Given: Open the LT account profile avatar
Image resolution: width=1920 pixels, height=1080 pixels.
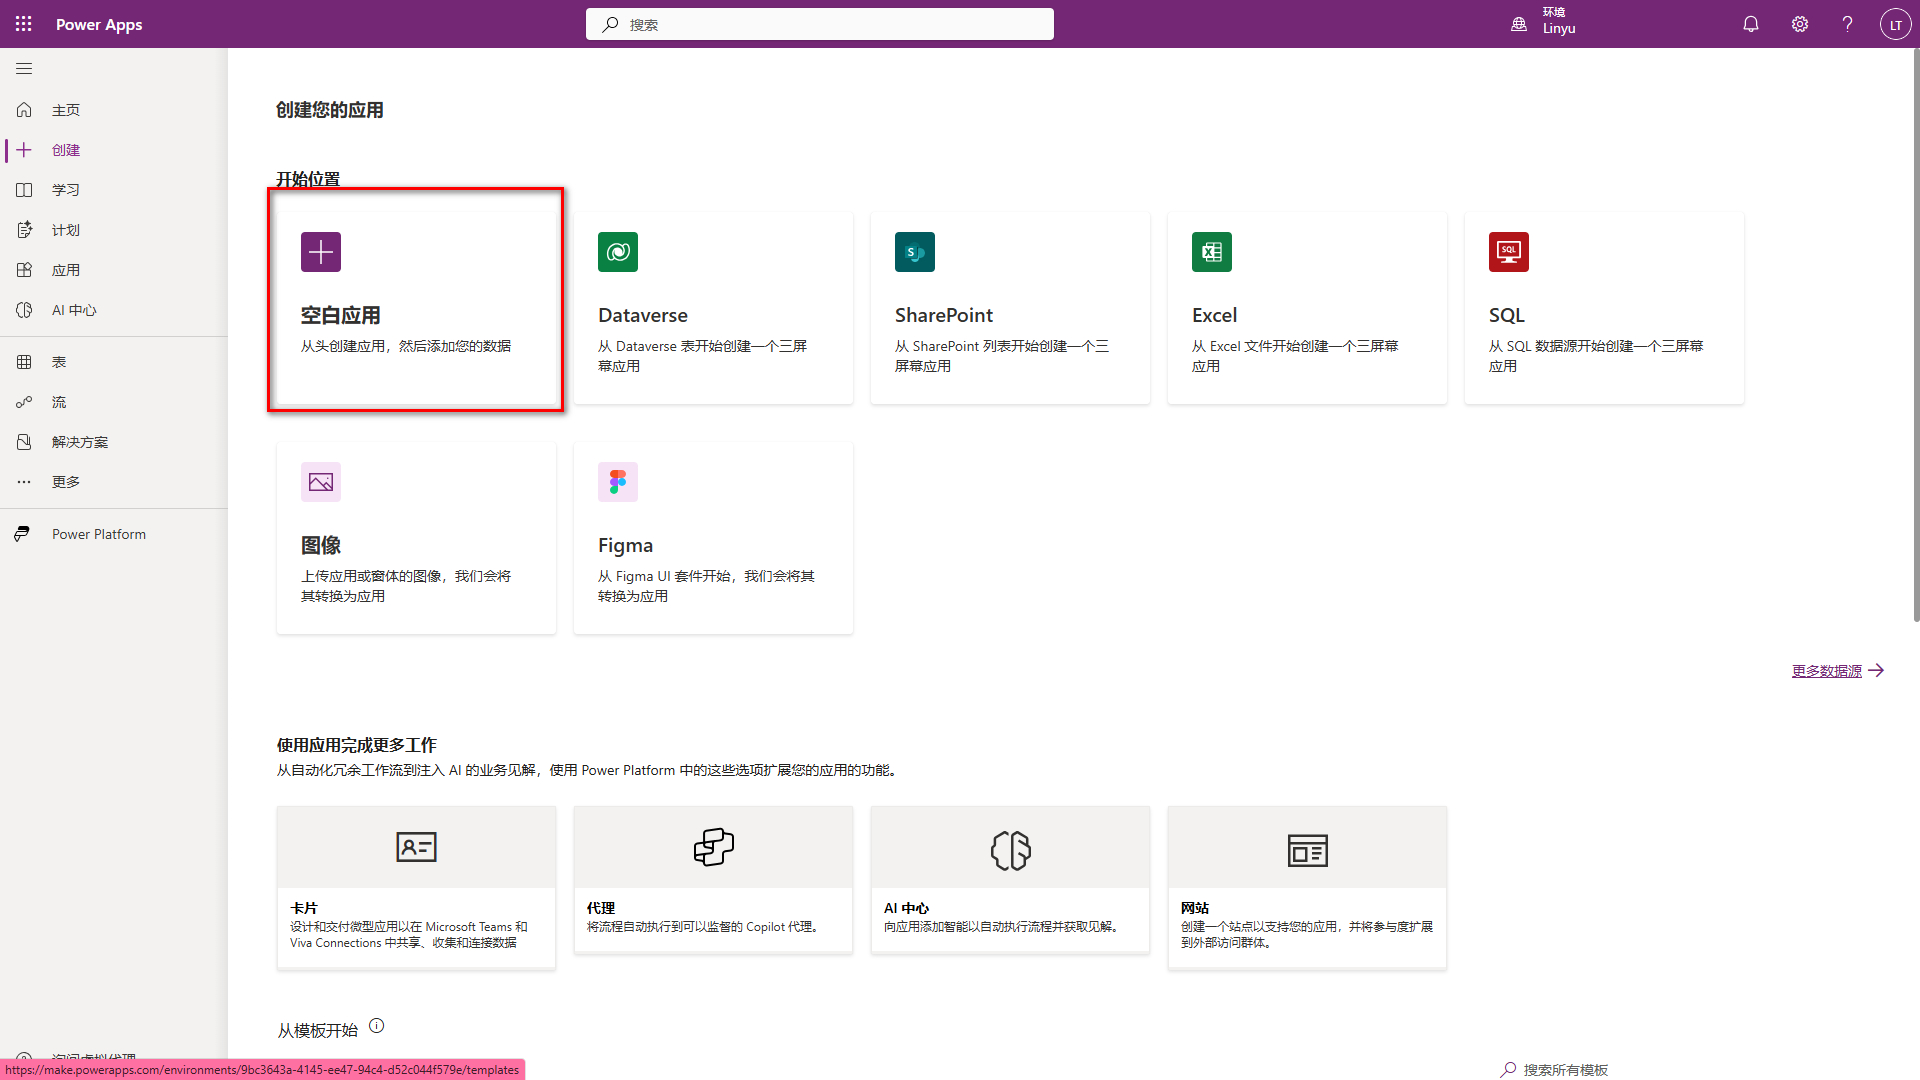Looking at the screenshot, I should pyautogui.click(x=1895, y=24).
